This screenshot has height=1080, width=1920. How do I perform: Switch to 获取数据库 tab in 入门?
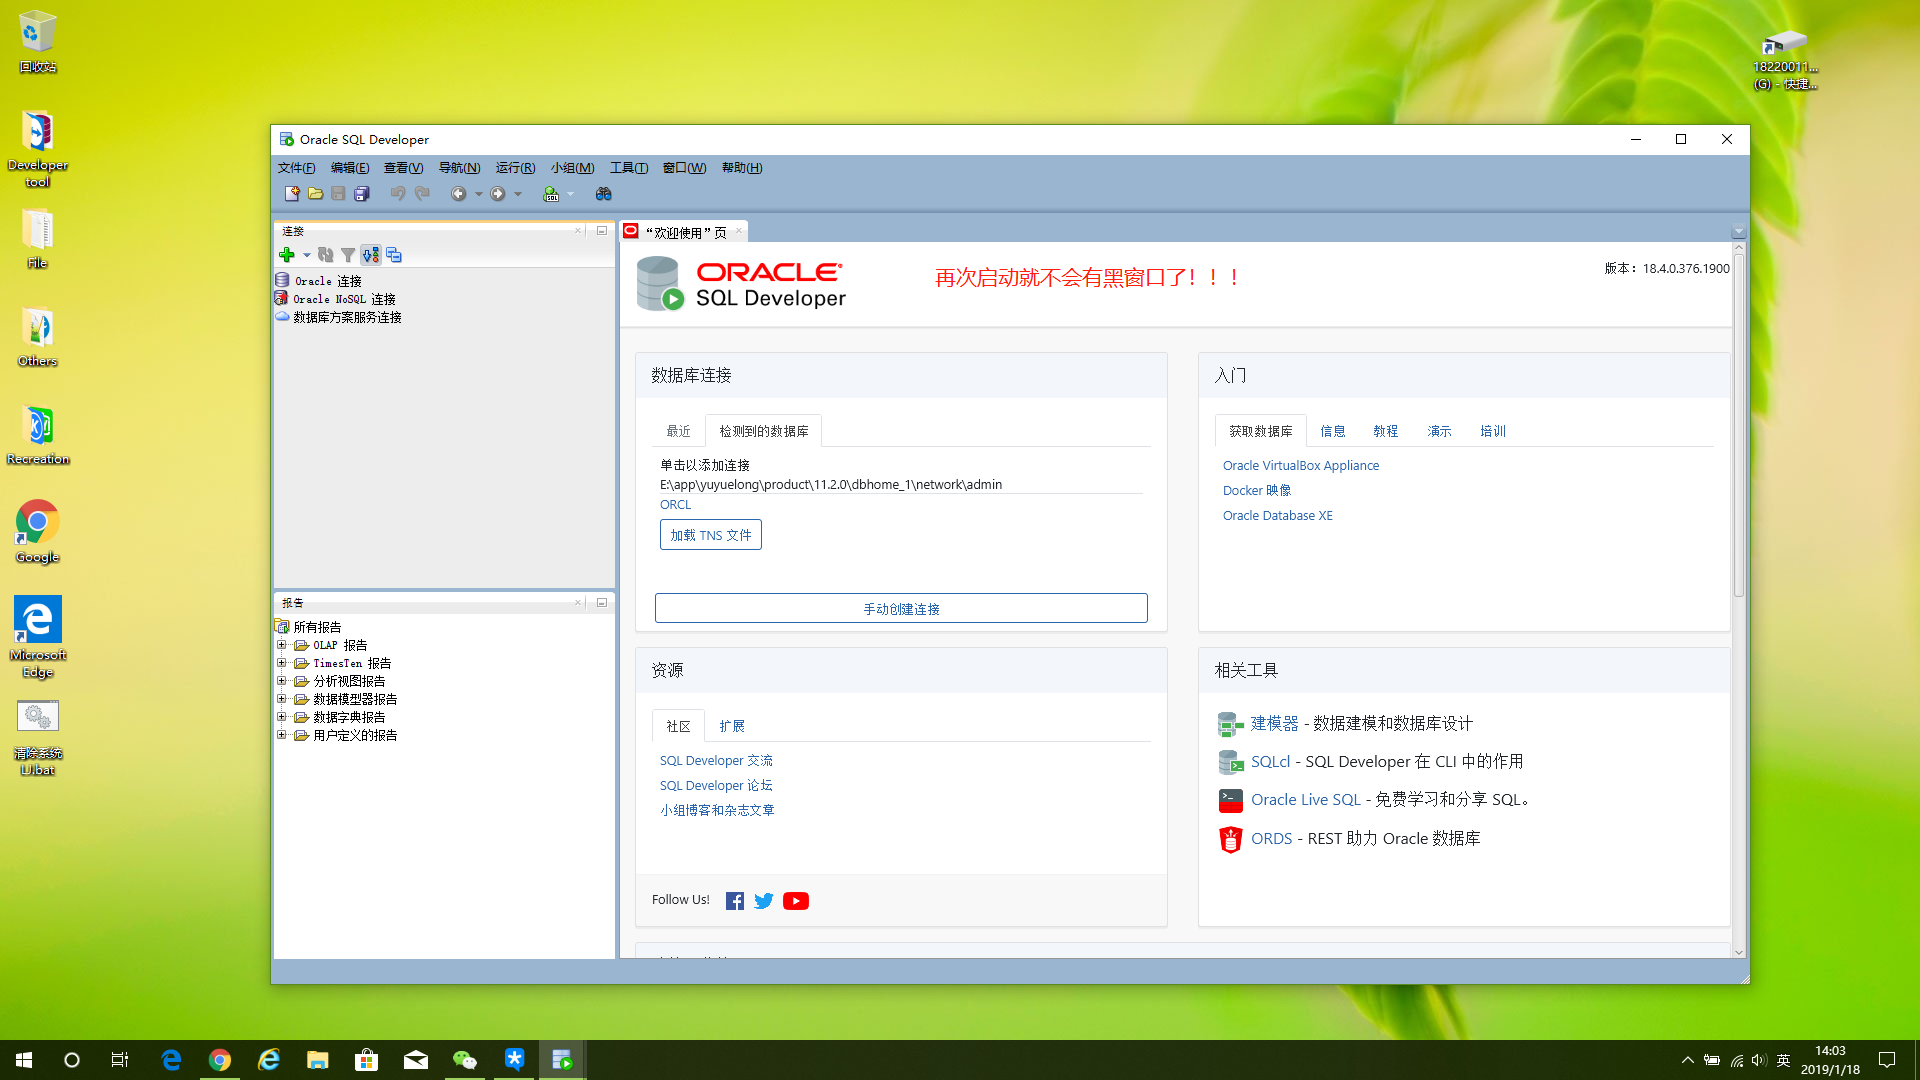point(1261,430)
